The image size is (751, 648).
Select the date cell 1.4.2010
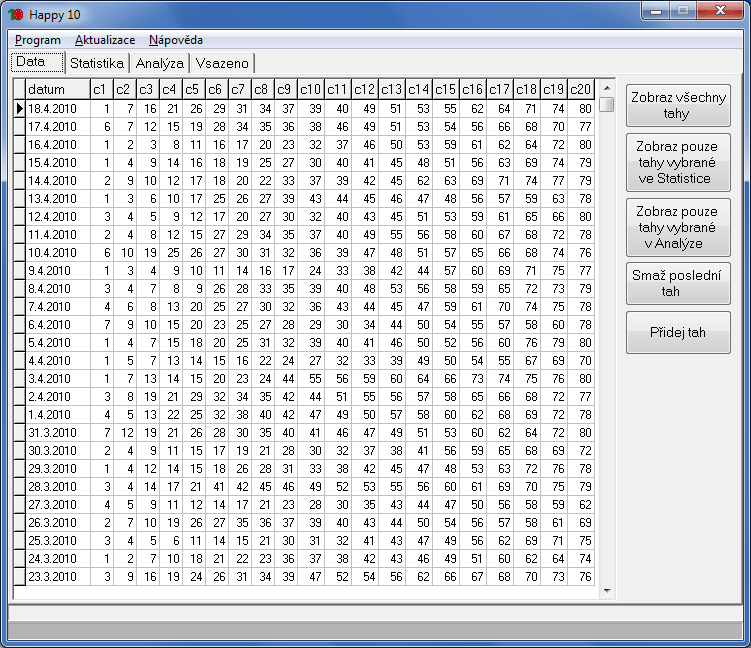pos(58,415)
